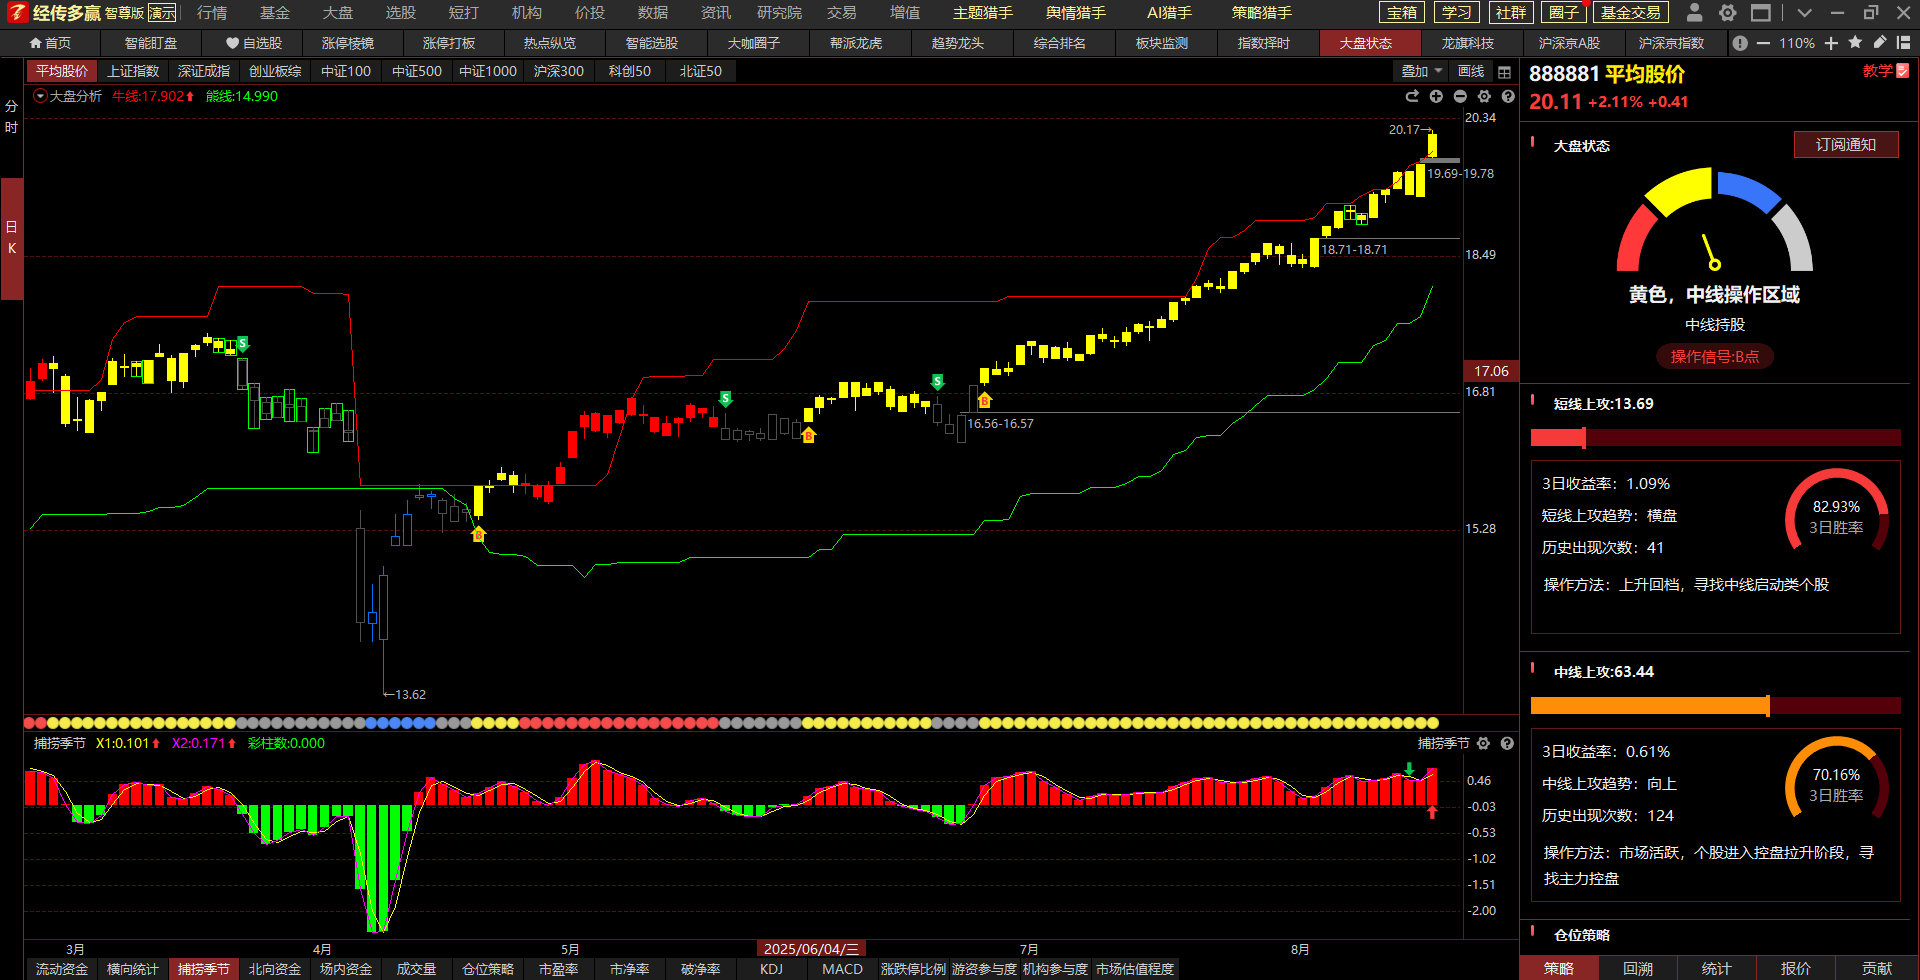
Task: Click the window layout icon in title bar
Action: 1760,13
